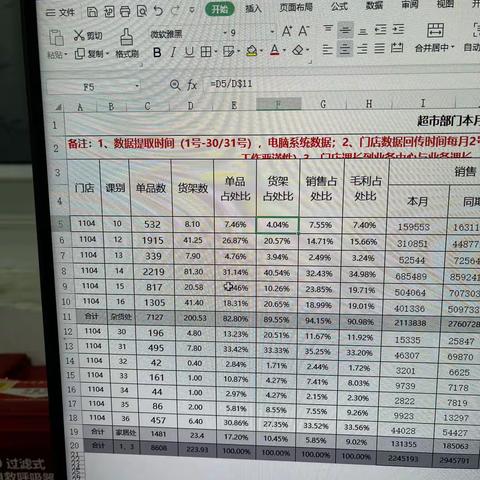Switch to the Insert (插入) tab
Image resolution: width=480 pixels, height=480 pixels.
pos(253,8)
